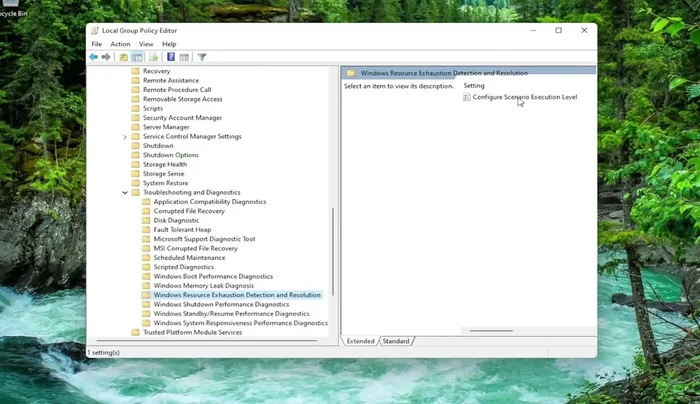Open Help via the toolbar help icon

click(x=171, y=58)
